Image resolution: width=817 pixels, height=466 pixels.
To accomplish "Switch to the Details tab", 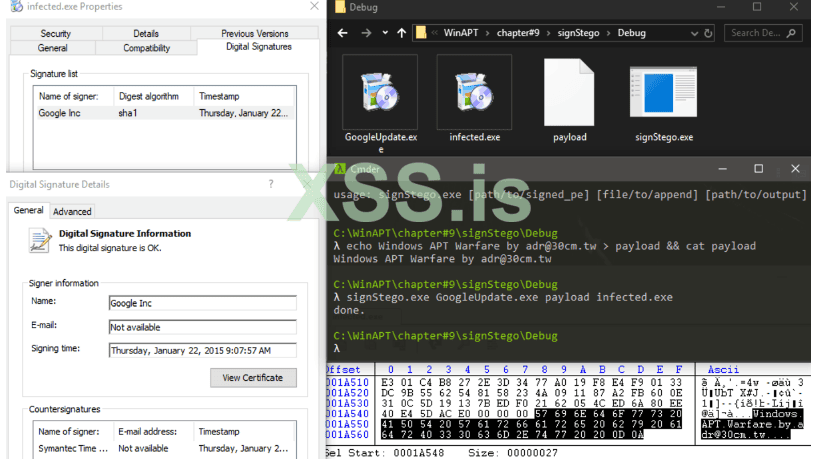I will click(146, 33).
